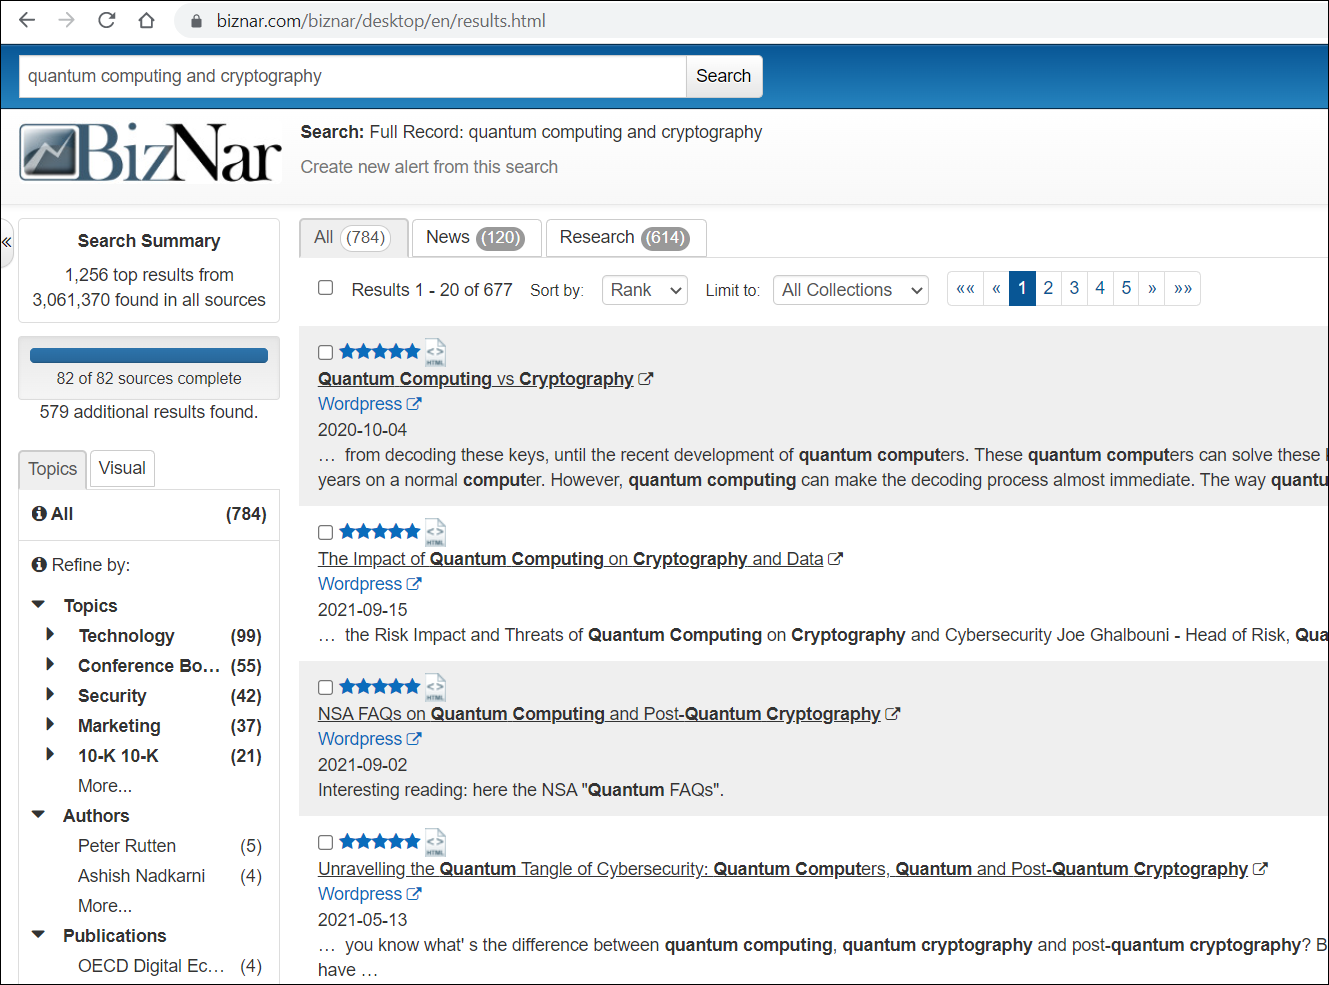The image size is (1329, 985).
Task: Click external icon next to Wordpress dated 2020-10-04
Action: pos(414,404)
